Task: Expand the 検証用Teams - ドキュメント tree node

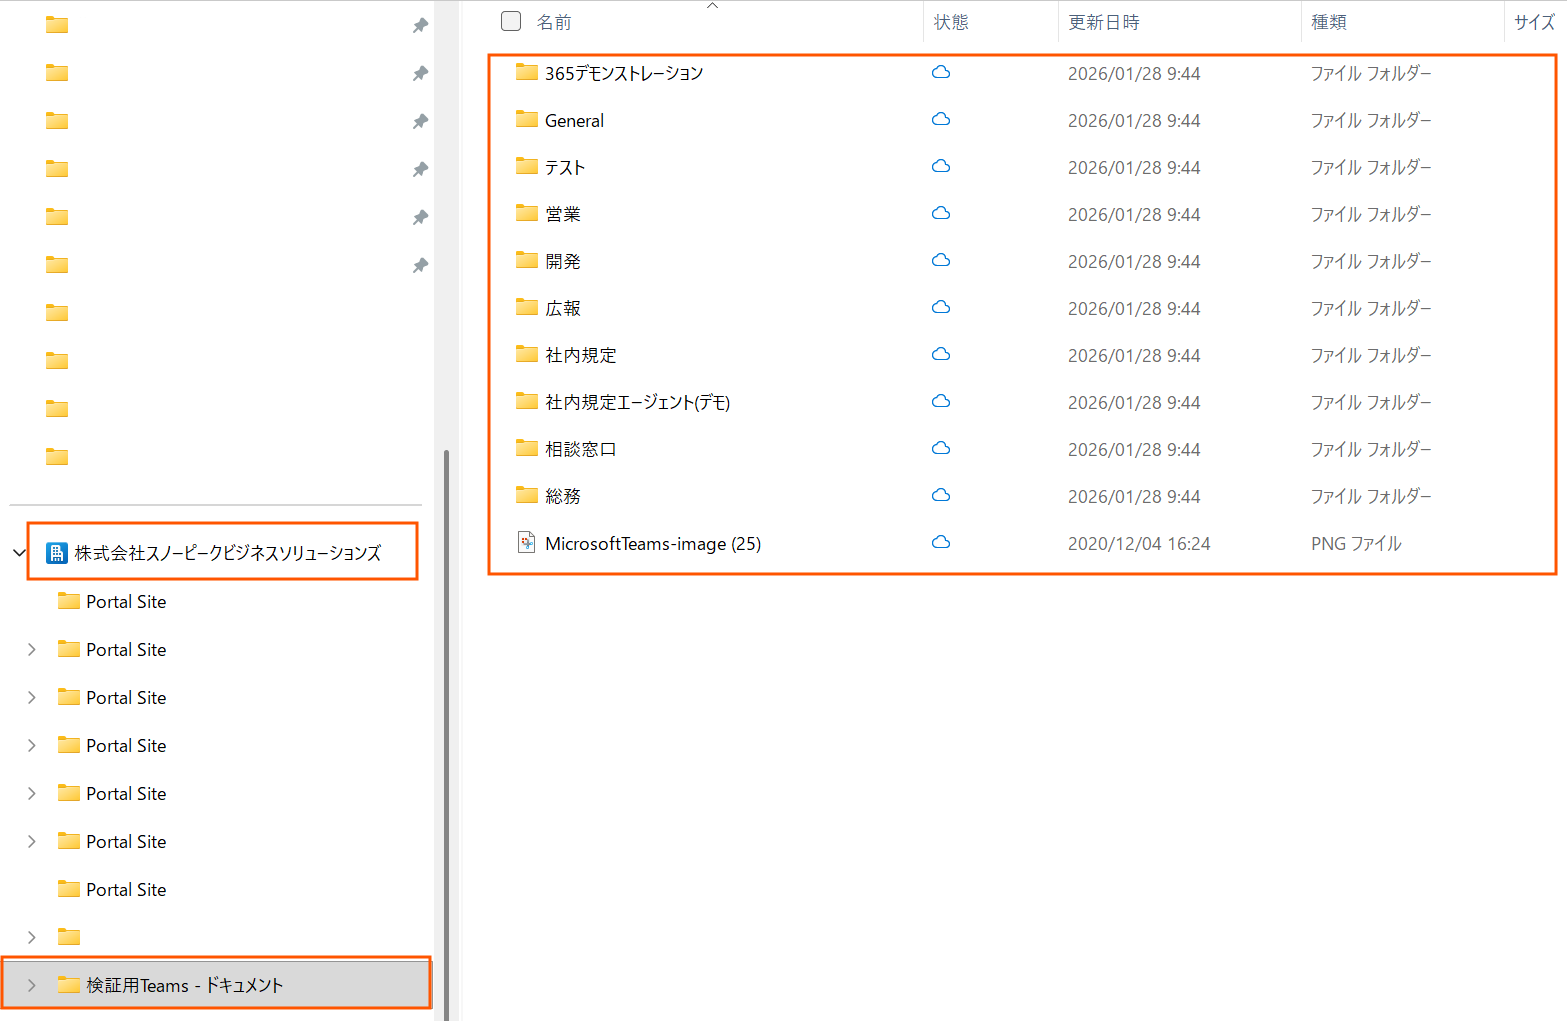Action: [32, 985]
